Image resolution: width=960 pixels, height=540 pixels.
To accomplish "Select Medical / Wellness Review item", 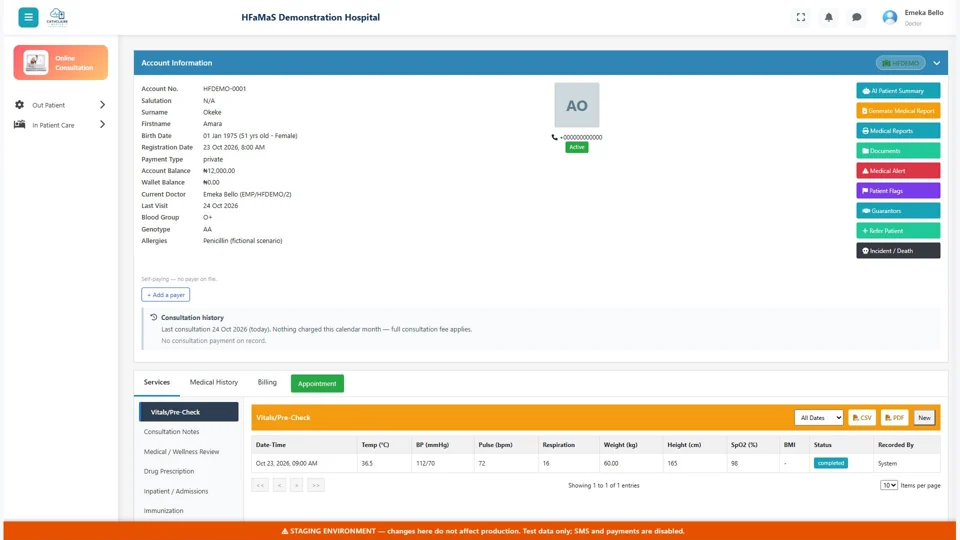I will [181, 451].
